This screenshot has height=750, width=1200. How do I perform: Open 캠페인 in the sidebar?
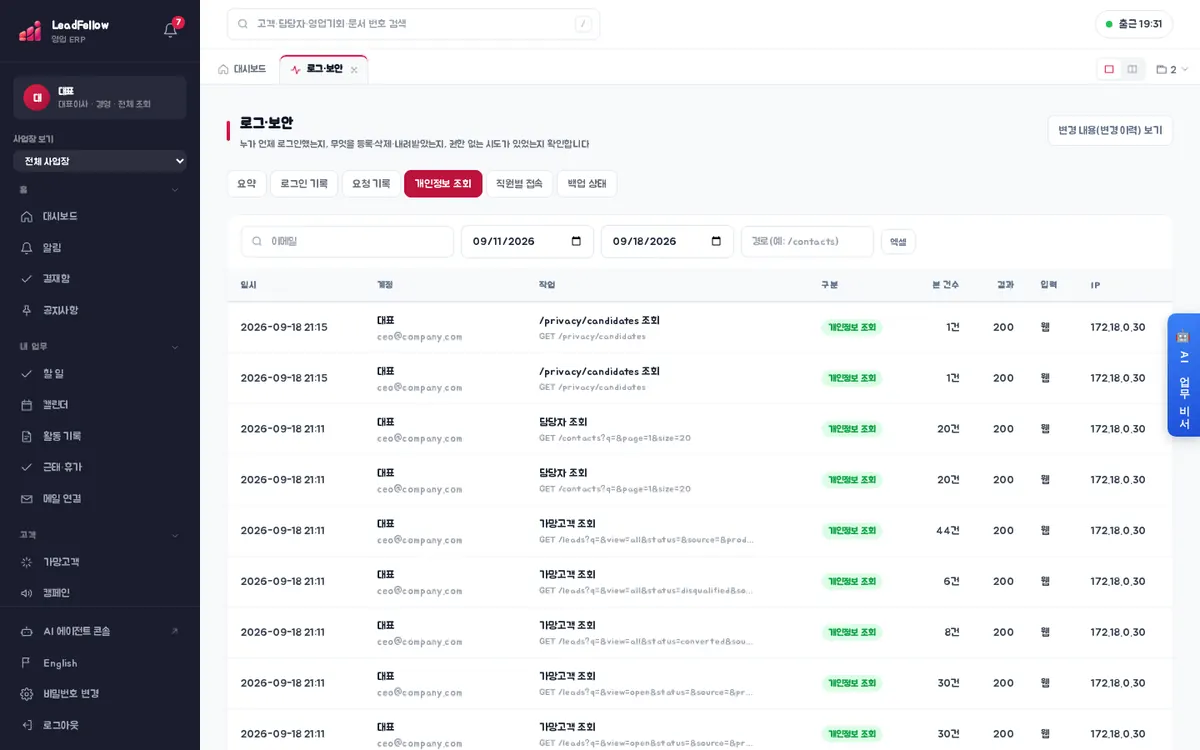point(100,593)
